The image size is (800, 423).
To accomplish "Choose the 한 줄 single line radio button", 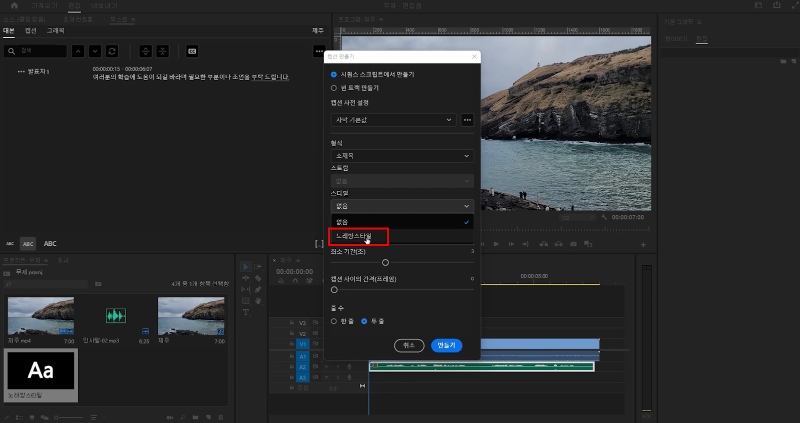I will 334,321.
